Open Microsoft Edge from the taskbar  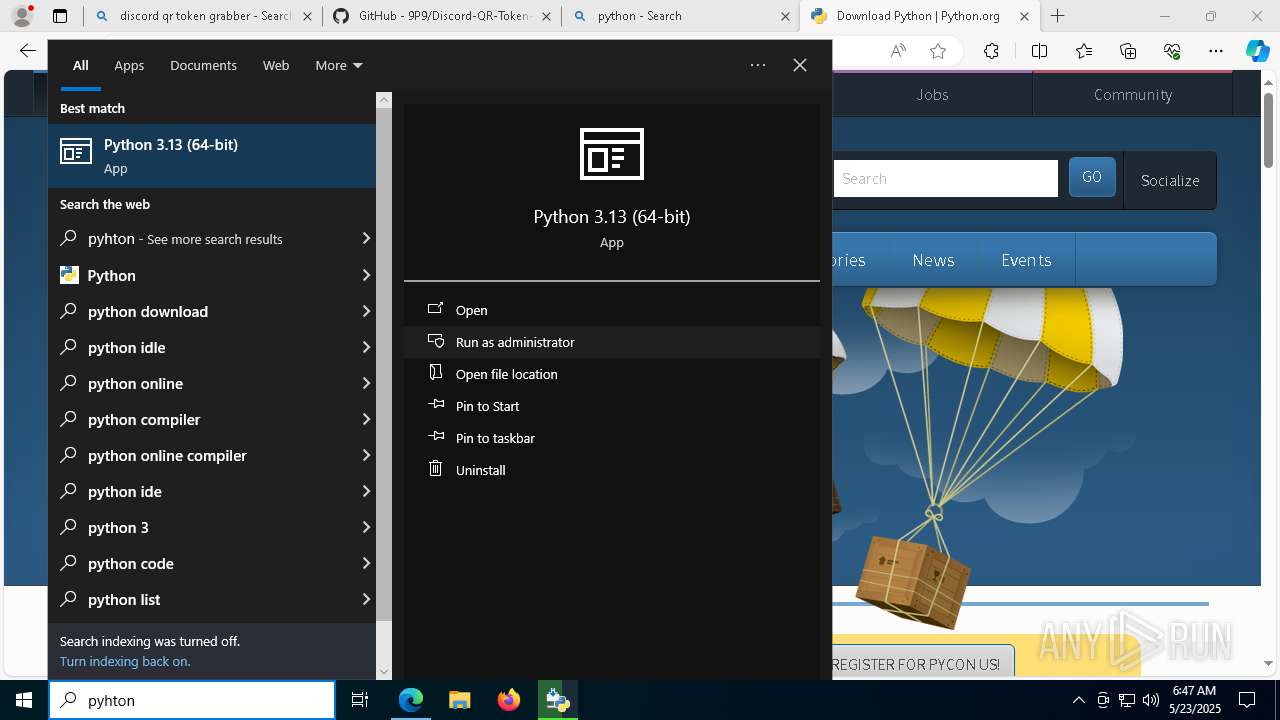[x=411, y=700]
